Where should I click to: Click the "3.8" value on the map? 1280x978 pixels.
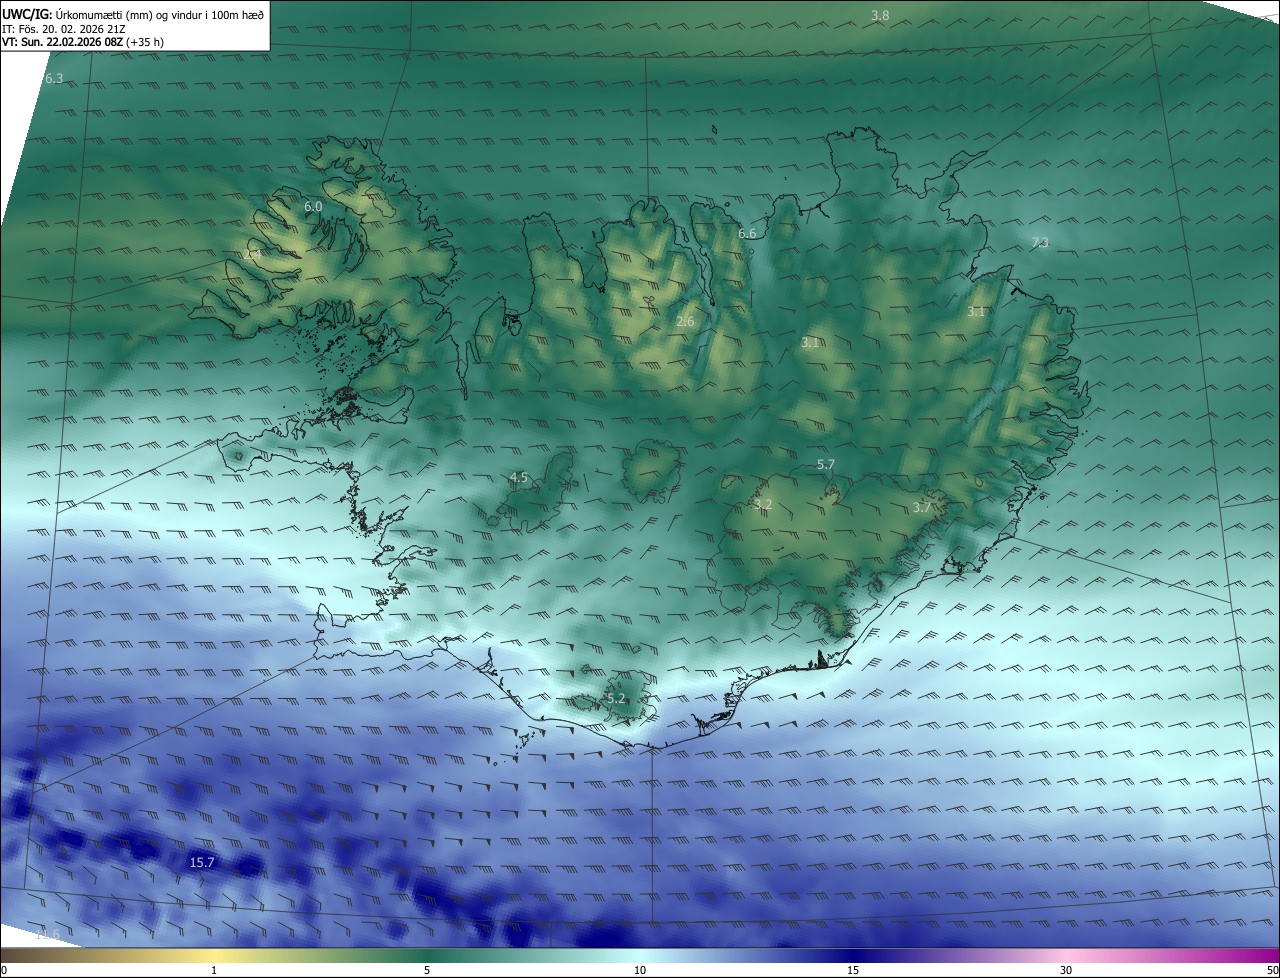(x=880, y=15)
